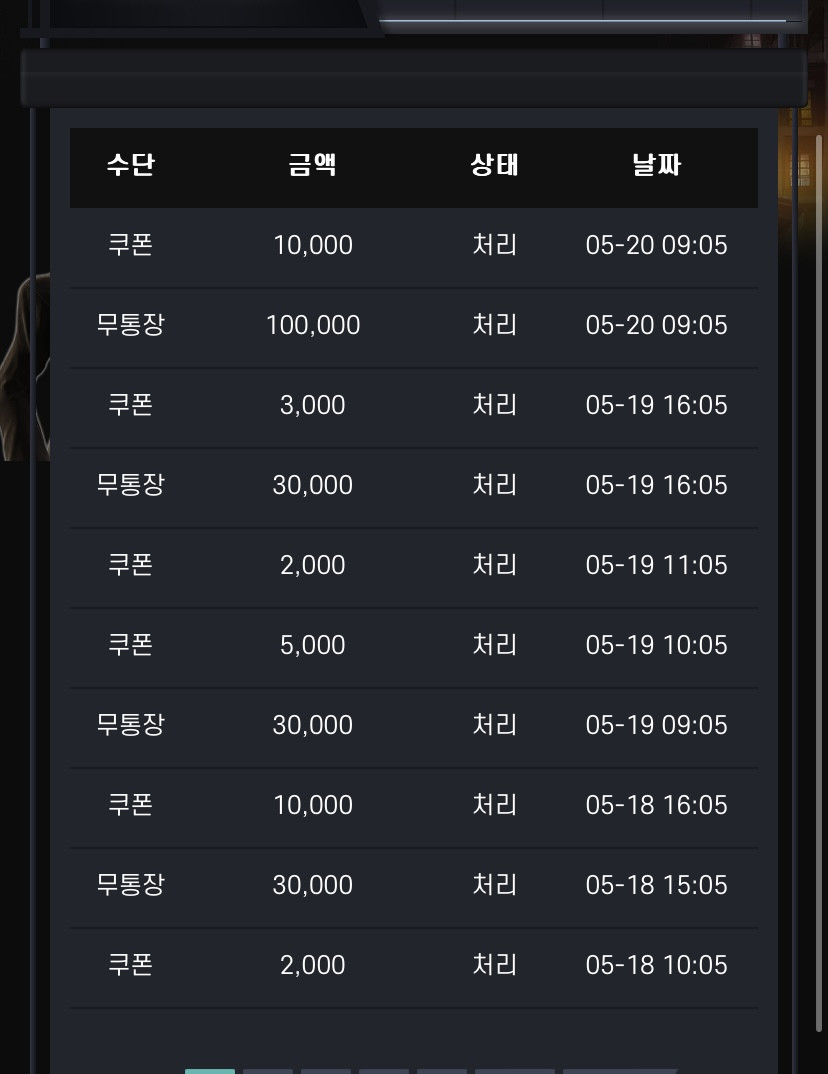Open the 05-19 11:05 date entry
This screenshot has height=1074, width=828.
656,565
